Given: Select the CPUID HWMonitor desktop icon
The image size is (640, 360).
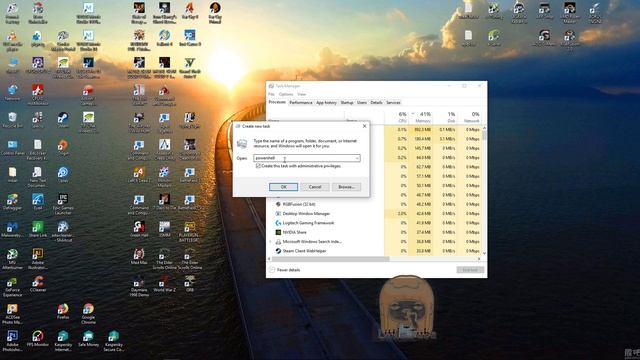Looking at the screenshot, I should click(x=38, y=95).
